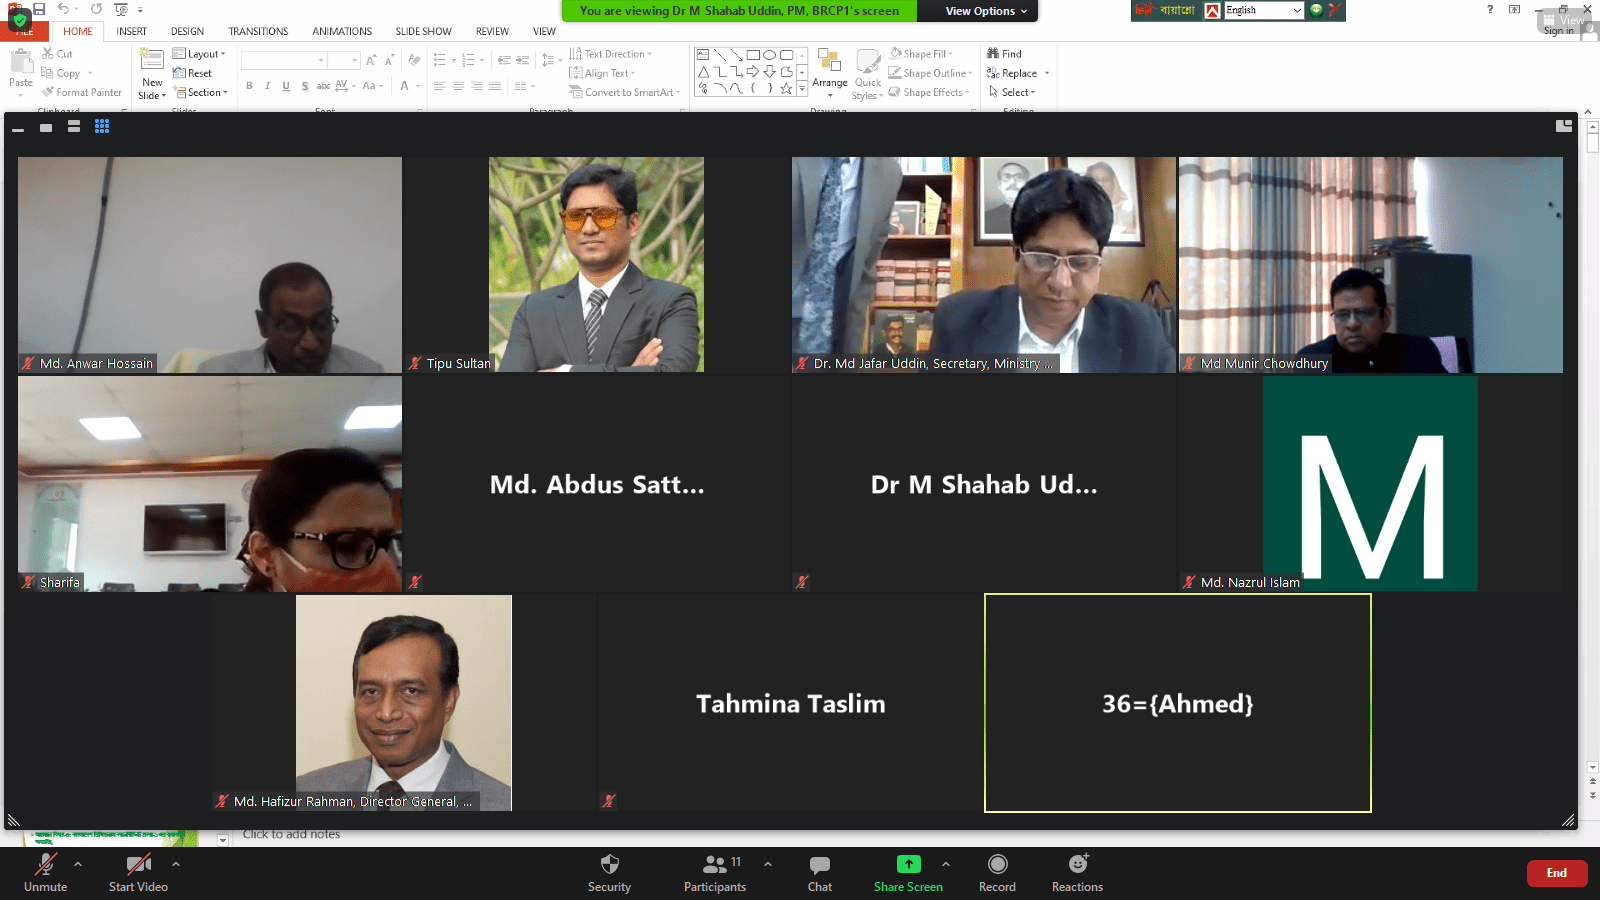Image resolution: width=1600 pixels, height=900 pixels.
Task: Start recording with Record icon
Action: click(x=997, y=865)
